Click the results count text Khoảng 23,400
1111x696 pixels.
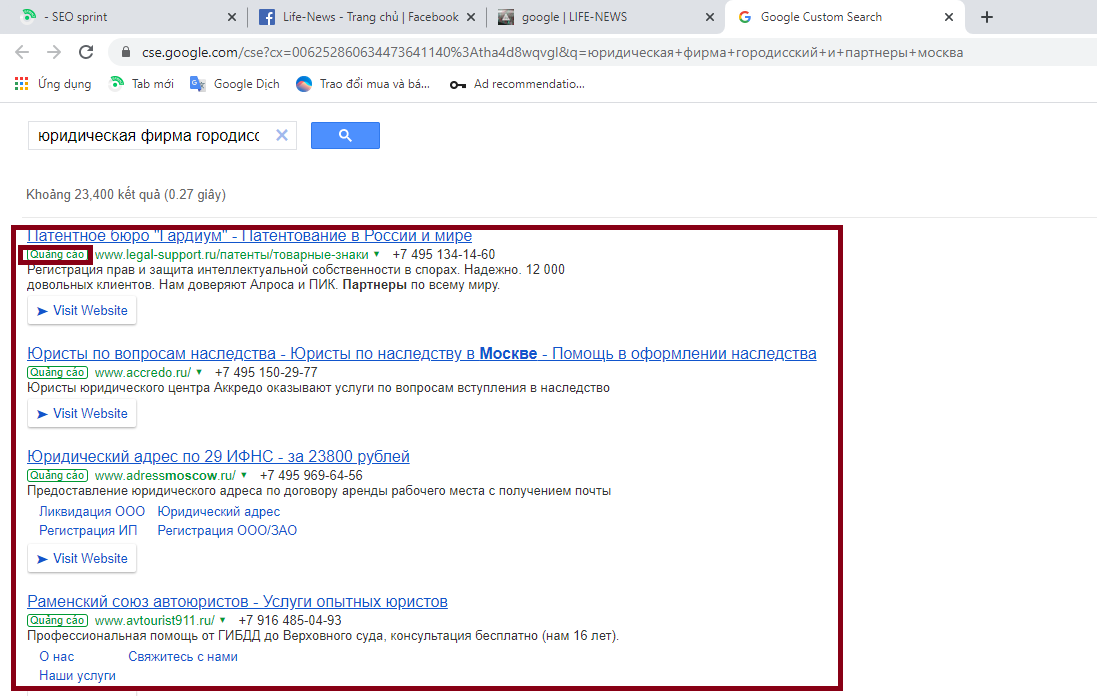pos(126,194)
